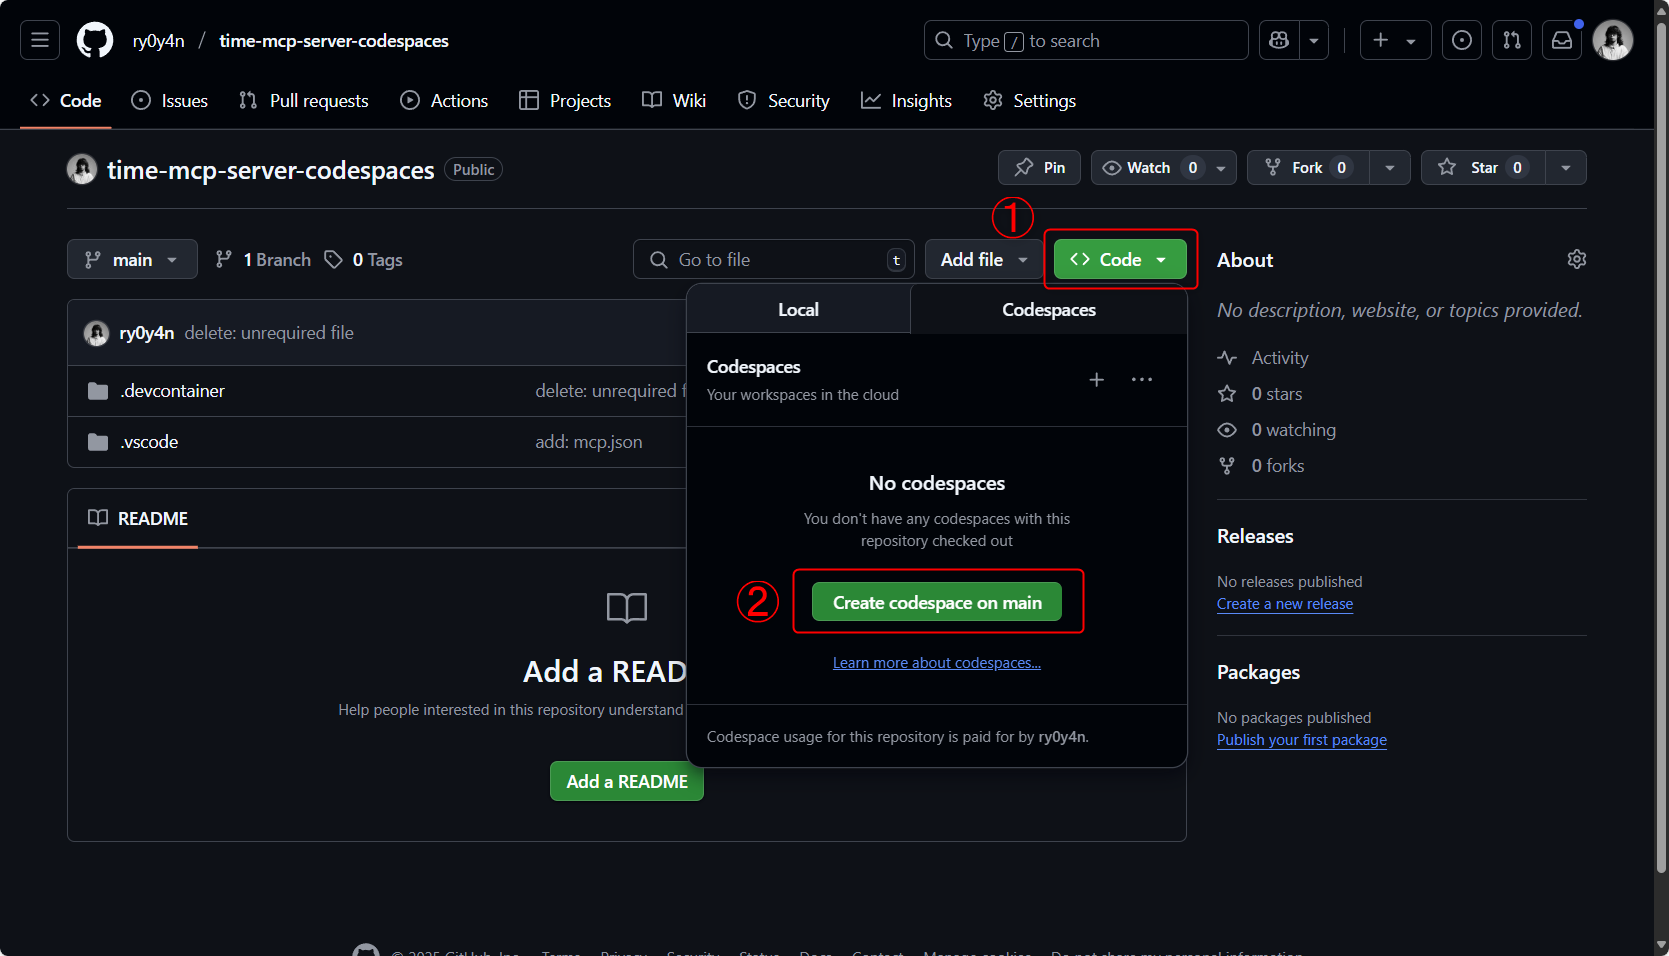
Task: Edit repository details gear icon in About
Action: (x=1577, y=260)
